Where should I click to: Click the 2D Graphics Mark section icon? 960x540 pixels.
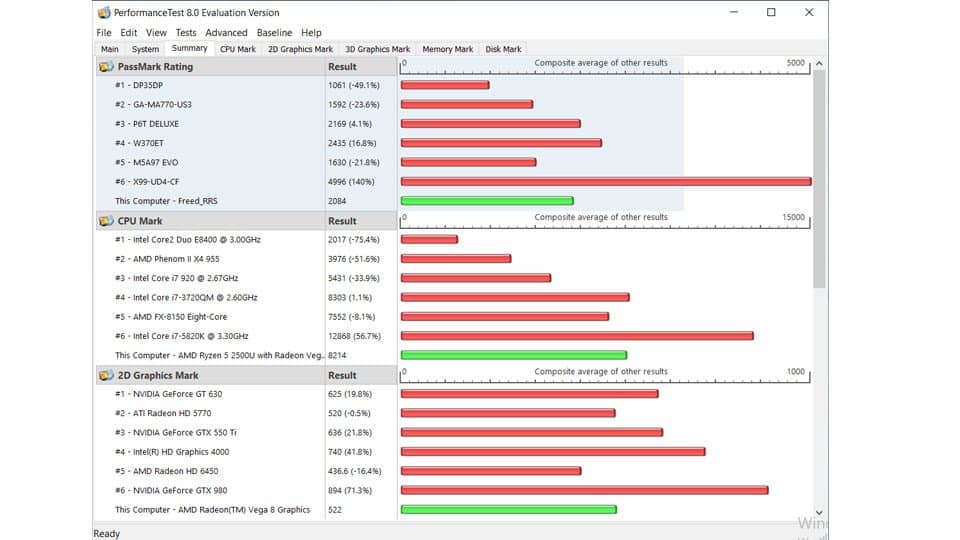coord(106,376)
